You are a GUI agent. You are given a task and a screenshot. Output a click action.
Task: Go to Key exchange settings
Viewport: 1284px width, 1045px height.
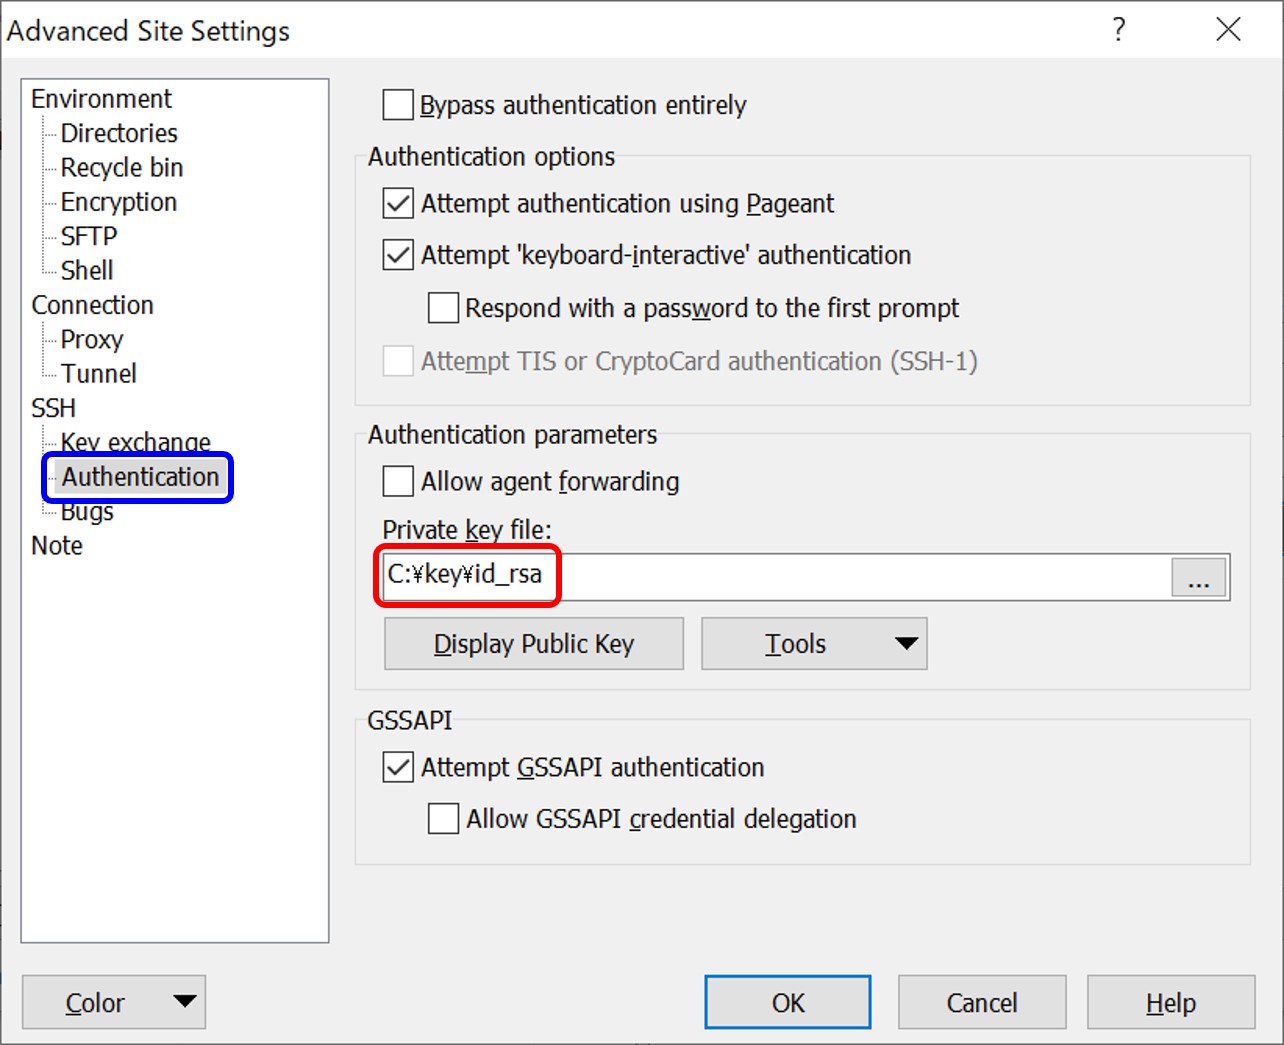click(135, 441)
